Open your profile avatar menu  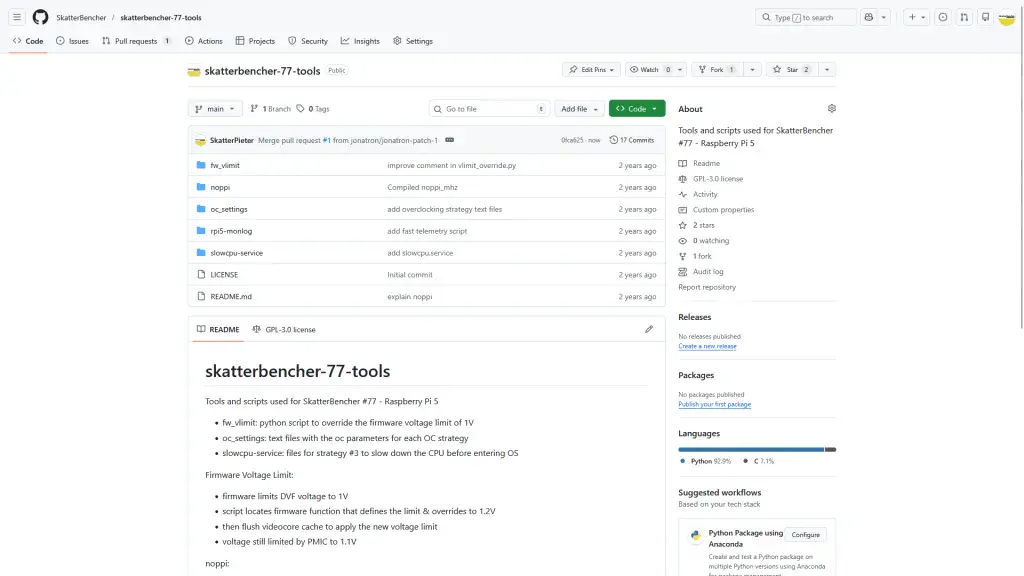point(1006,18)
